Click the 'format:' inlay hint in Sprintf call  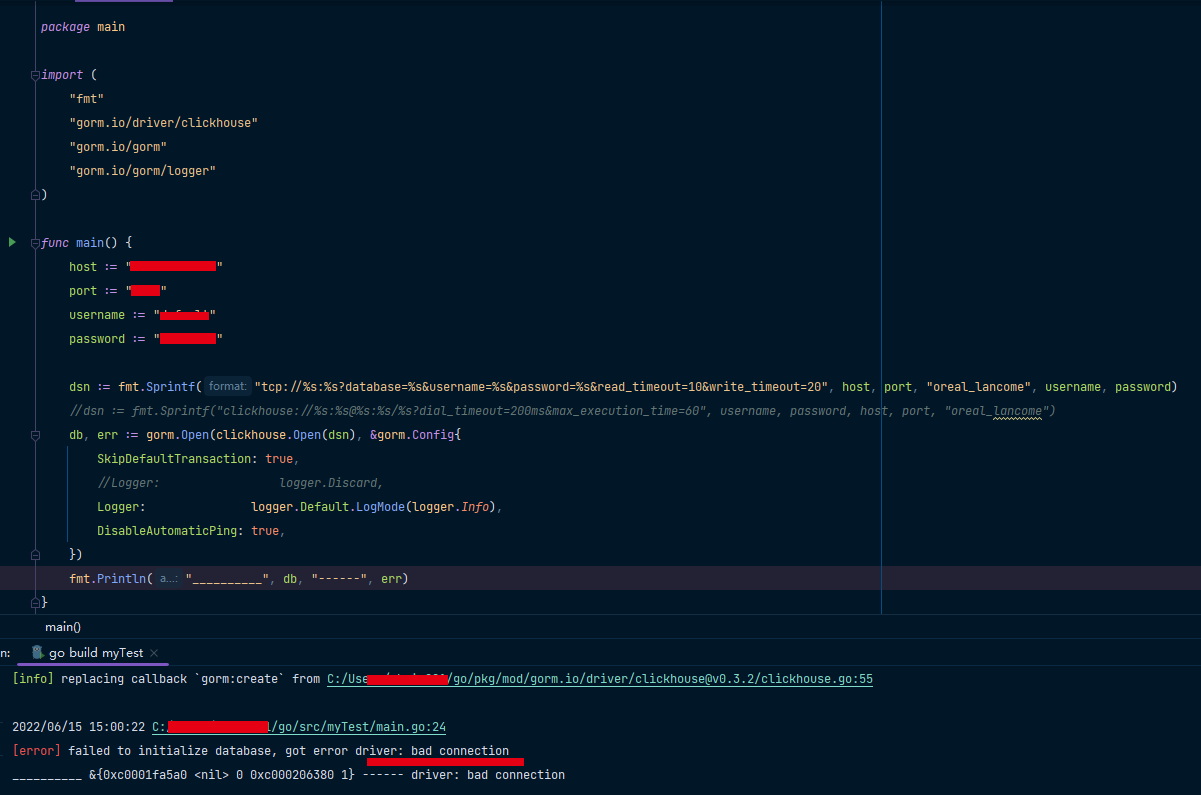point(228,387)
